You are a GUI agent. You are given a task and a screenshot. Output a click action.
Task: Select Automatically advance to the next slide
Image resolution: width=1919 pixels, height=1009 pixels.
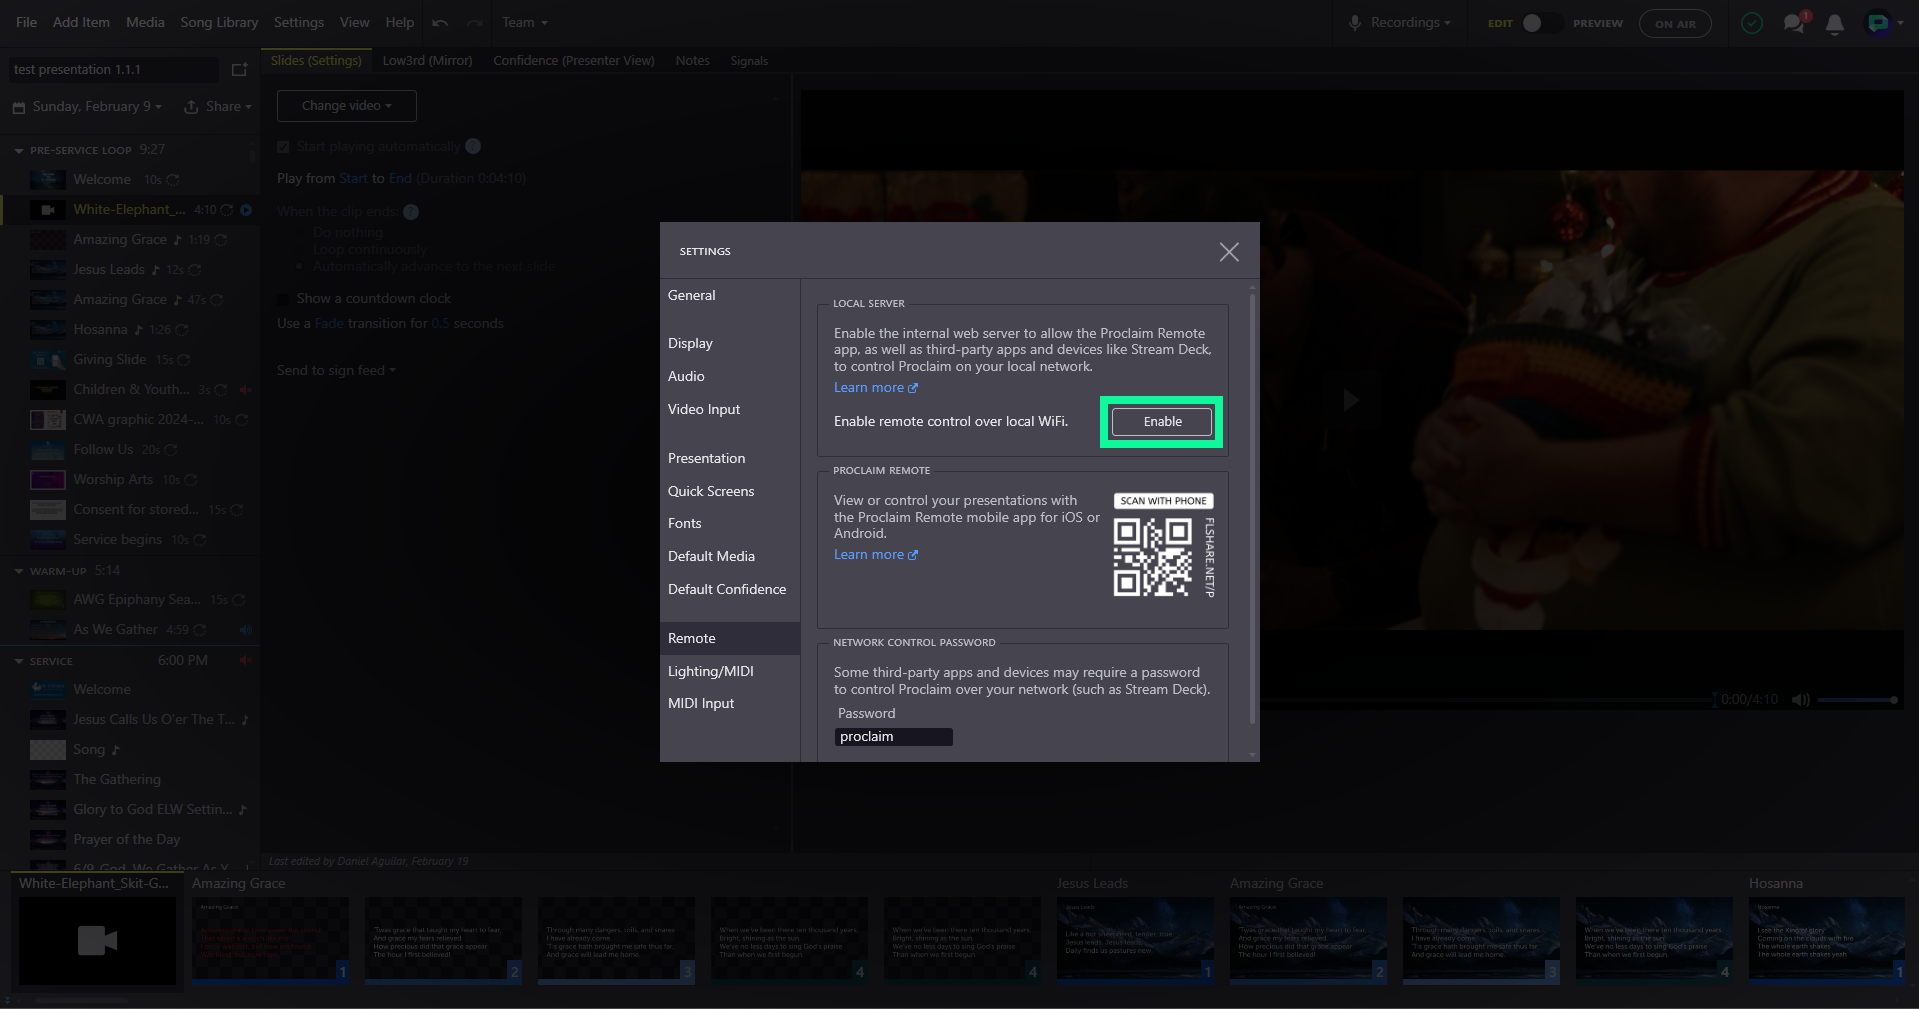(299, 266)
